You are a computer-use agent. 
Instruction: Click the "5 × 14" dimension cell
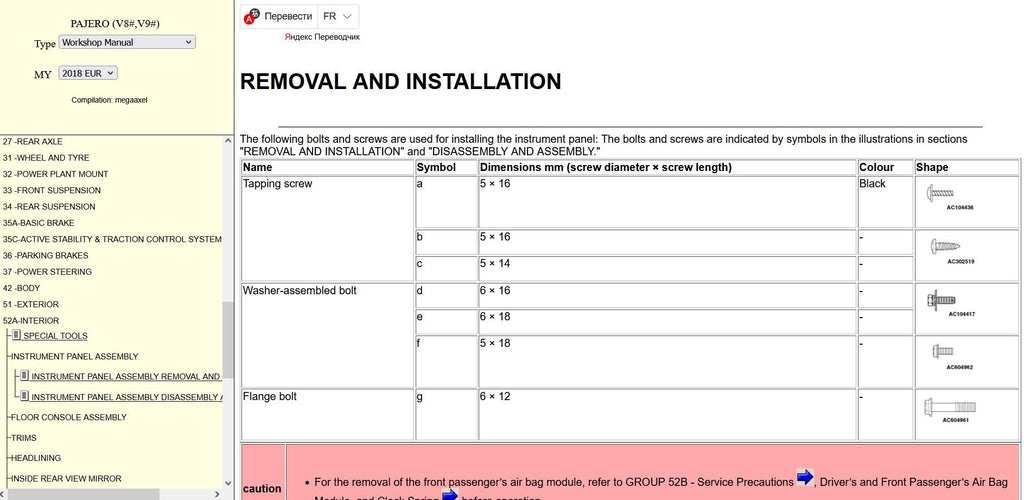(x=667, y=268)
